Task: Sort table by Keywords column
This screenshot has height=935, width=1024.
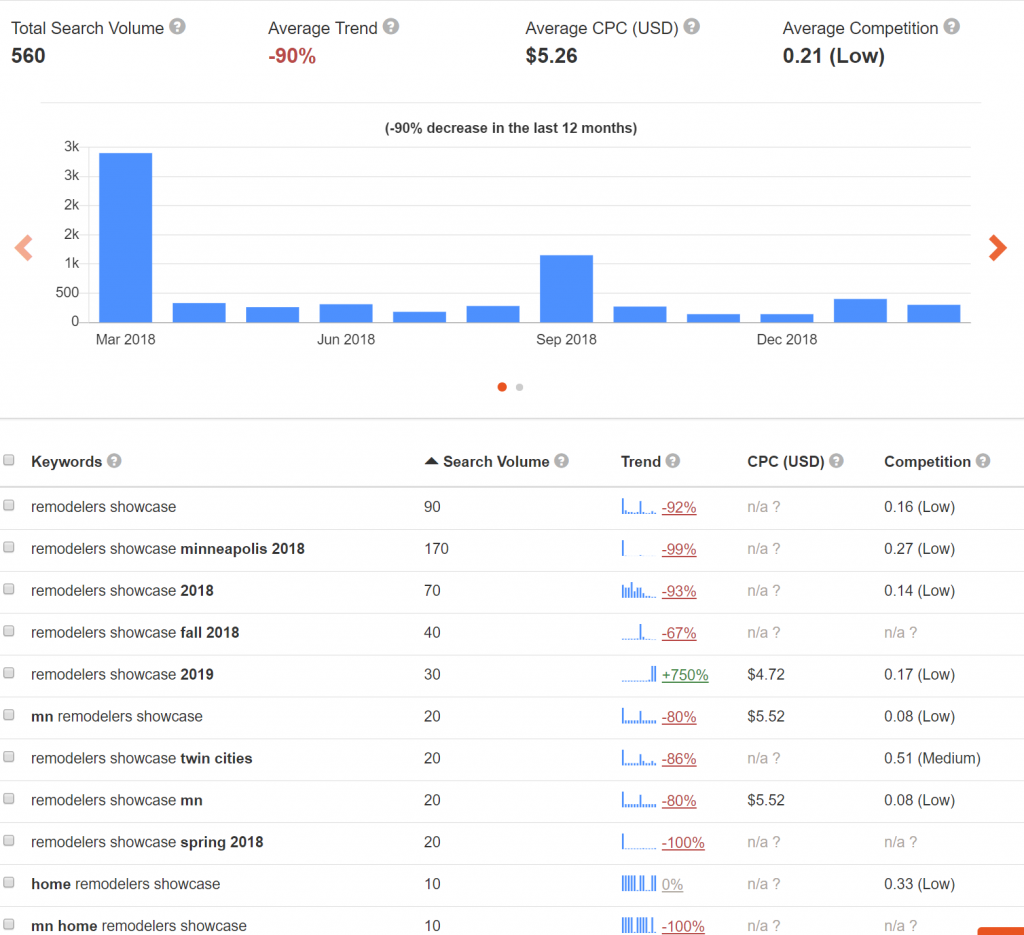Action: coord(67,462)
